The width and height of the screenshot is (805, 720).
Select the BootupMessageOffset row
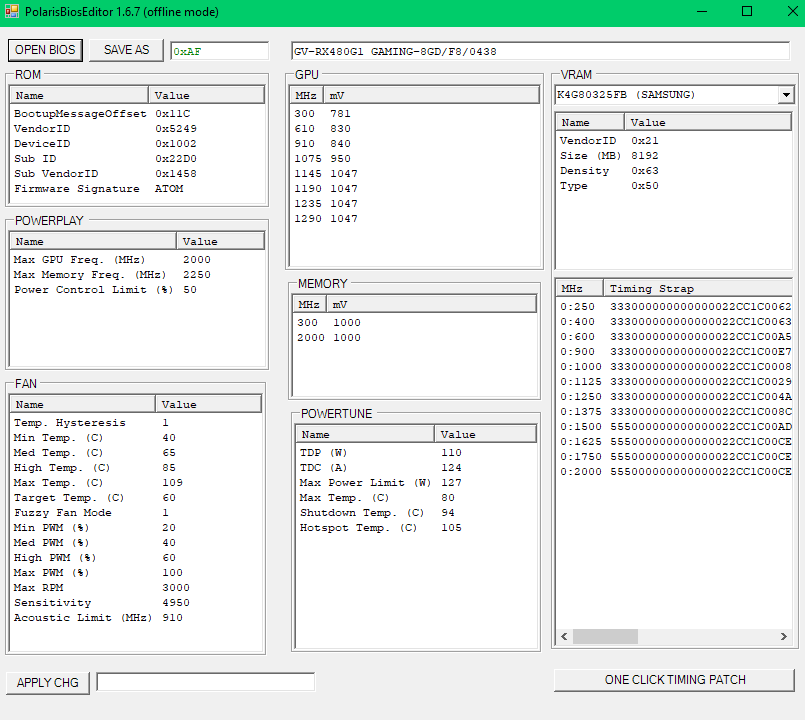point(137,113)
